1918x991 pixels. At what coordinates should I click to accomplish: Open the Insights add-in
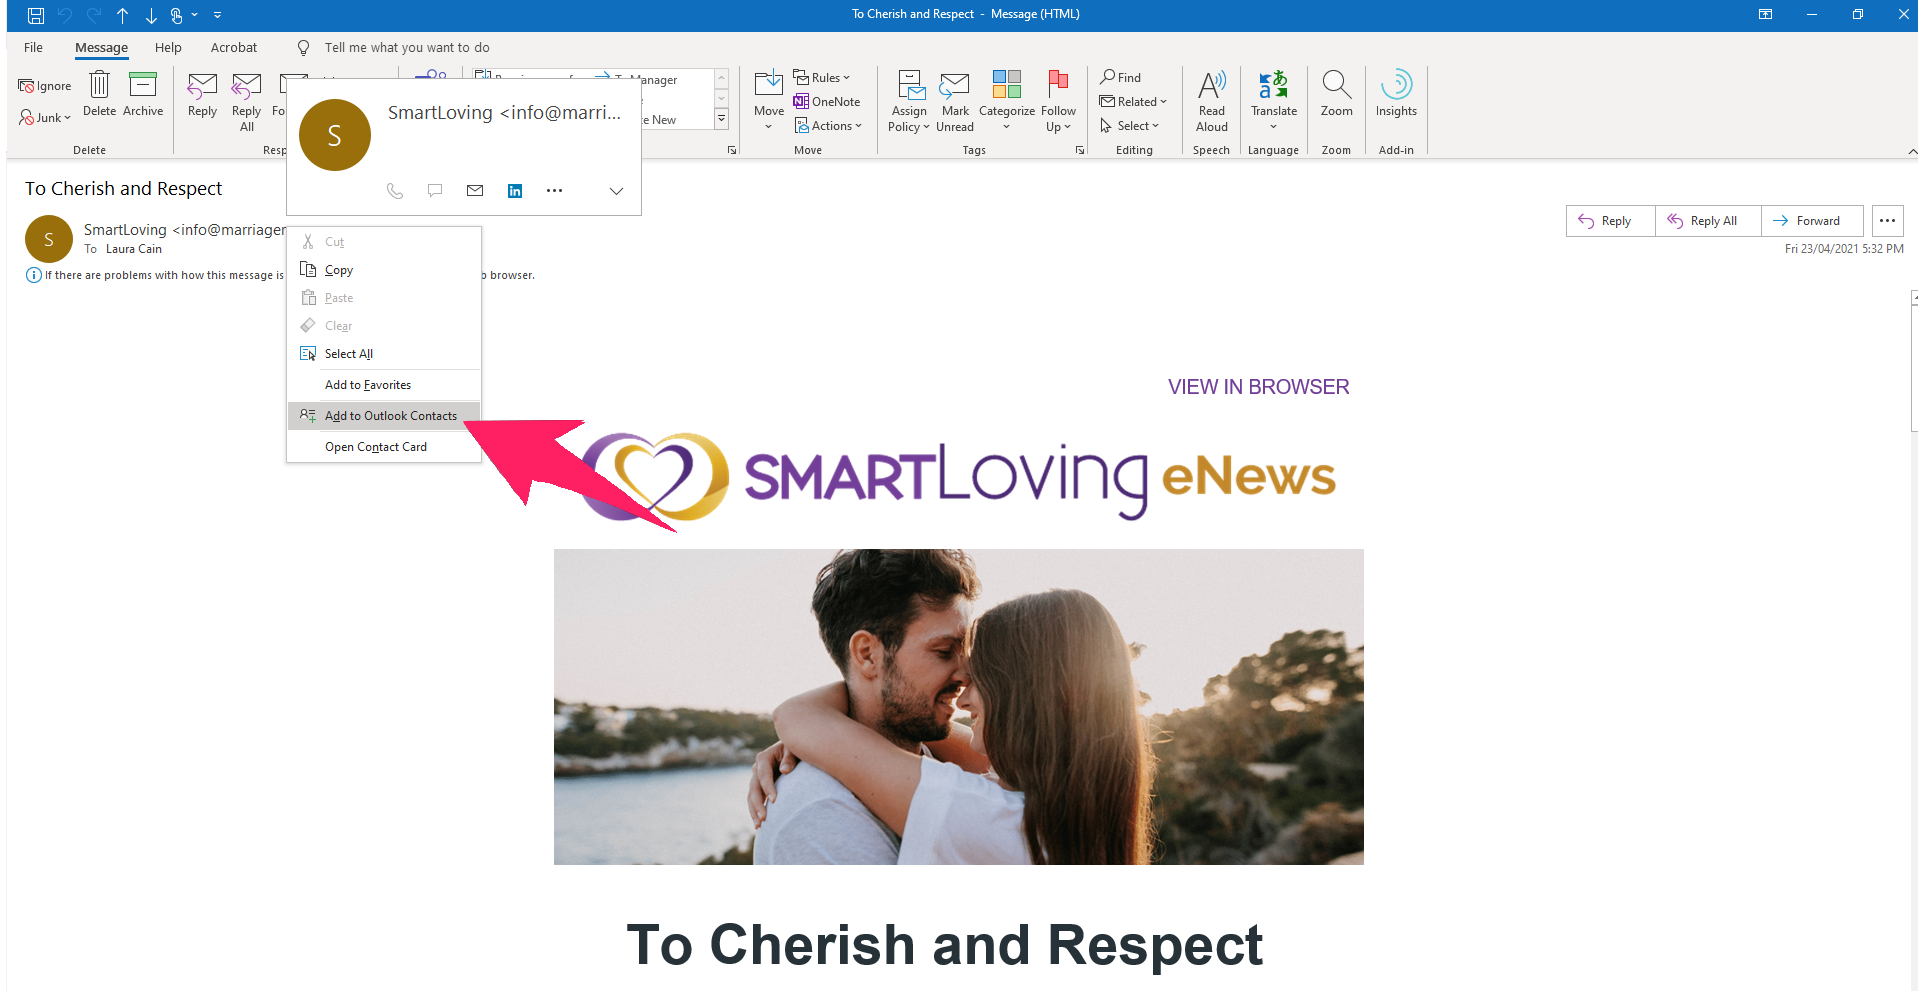[x=1395, y=94]
